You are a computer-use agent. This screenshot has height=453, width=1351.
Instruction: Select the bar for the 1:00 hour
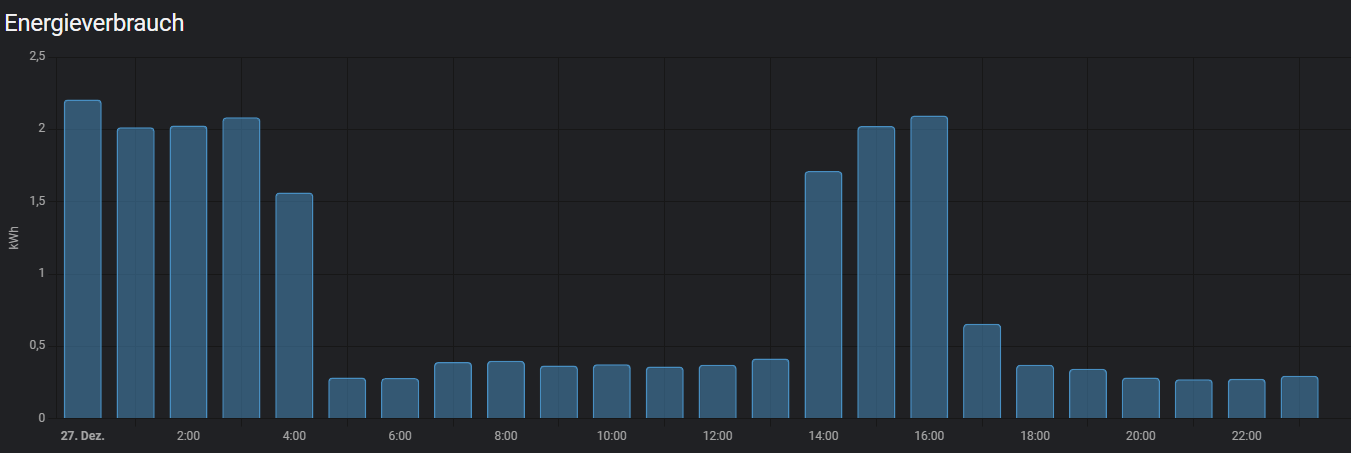point(135,273)
